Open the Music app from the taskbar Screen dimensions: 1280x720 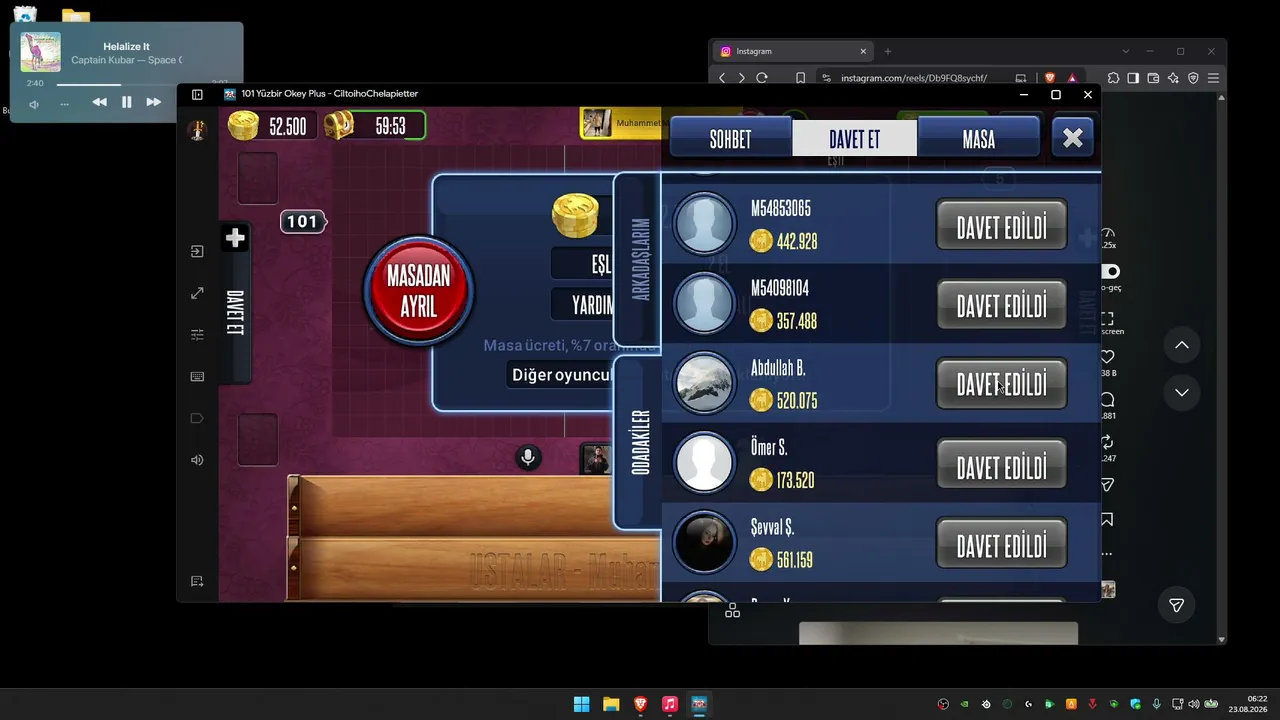tap(670, 704)
